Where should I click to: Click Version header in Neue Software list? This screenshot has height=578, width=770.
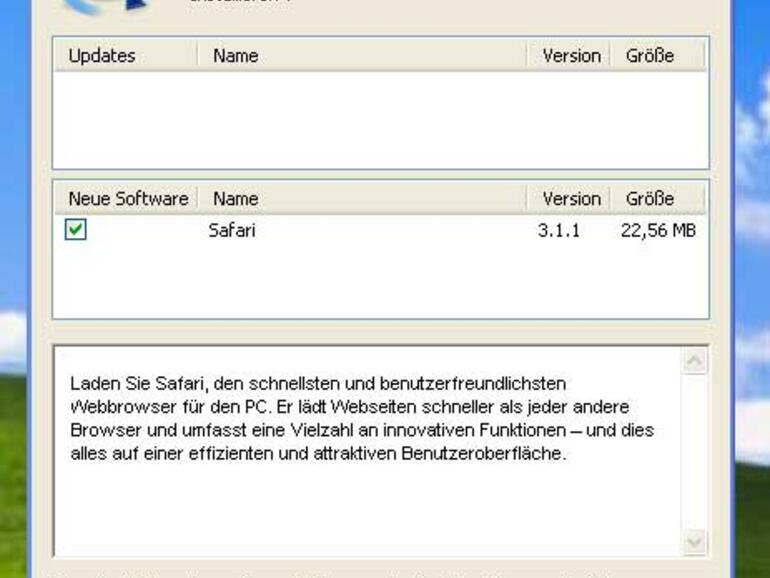coord(569,199)
